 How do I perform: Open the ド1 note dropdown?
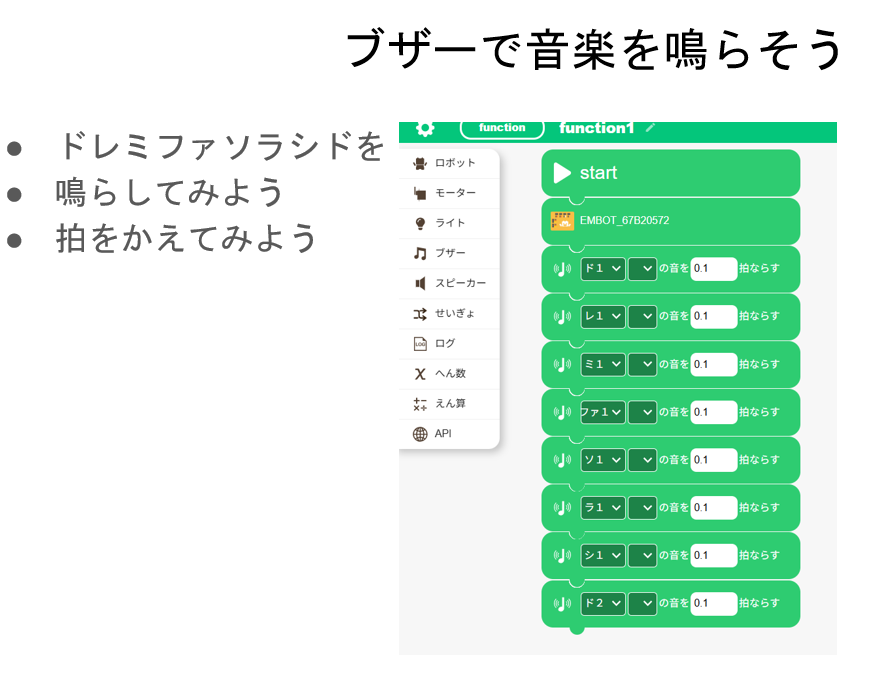tap(602, 268)
